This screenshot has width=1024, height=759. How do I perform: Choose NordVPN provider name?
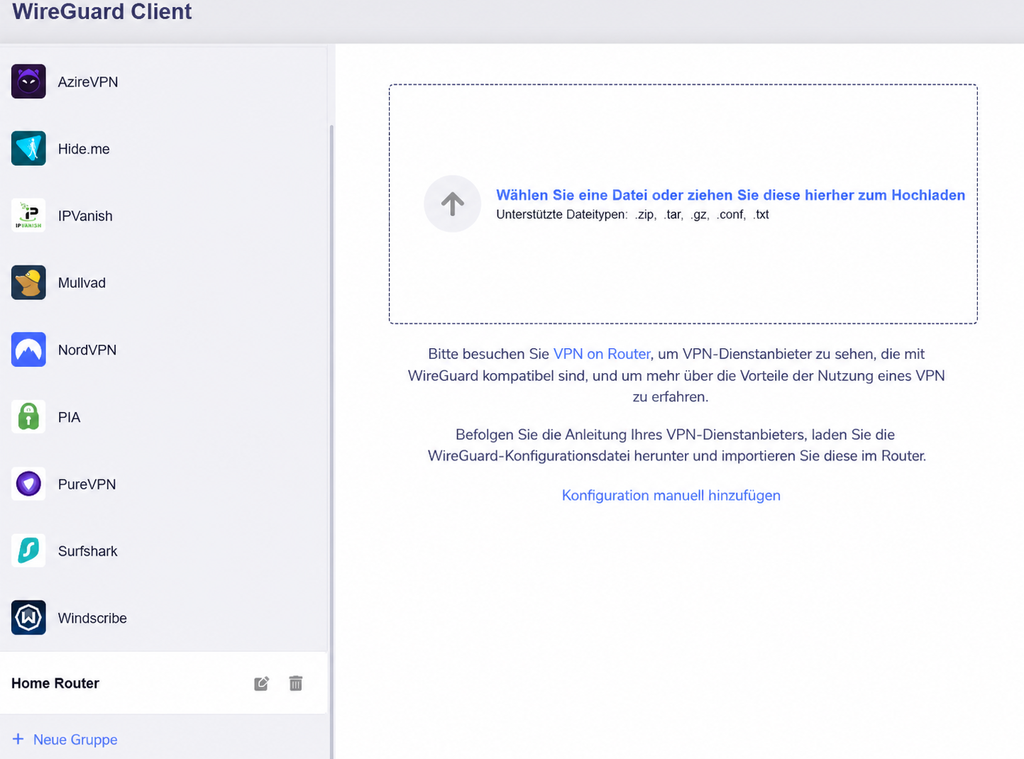point(88,350)
